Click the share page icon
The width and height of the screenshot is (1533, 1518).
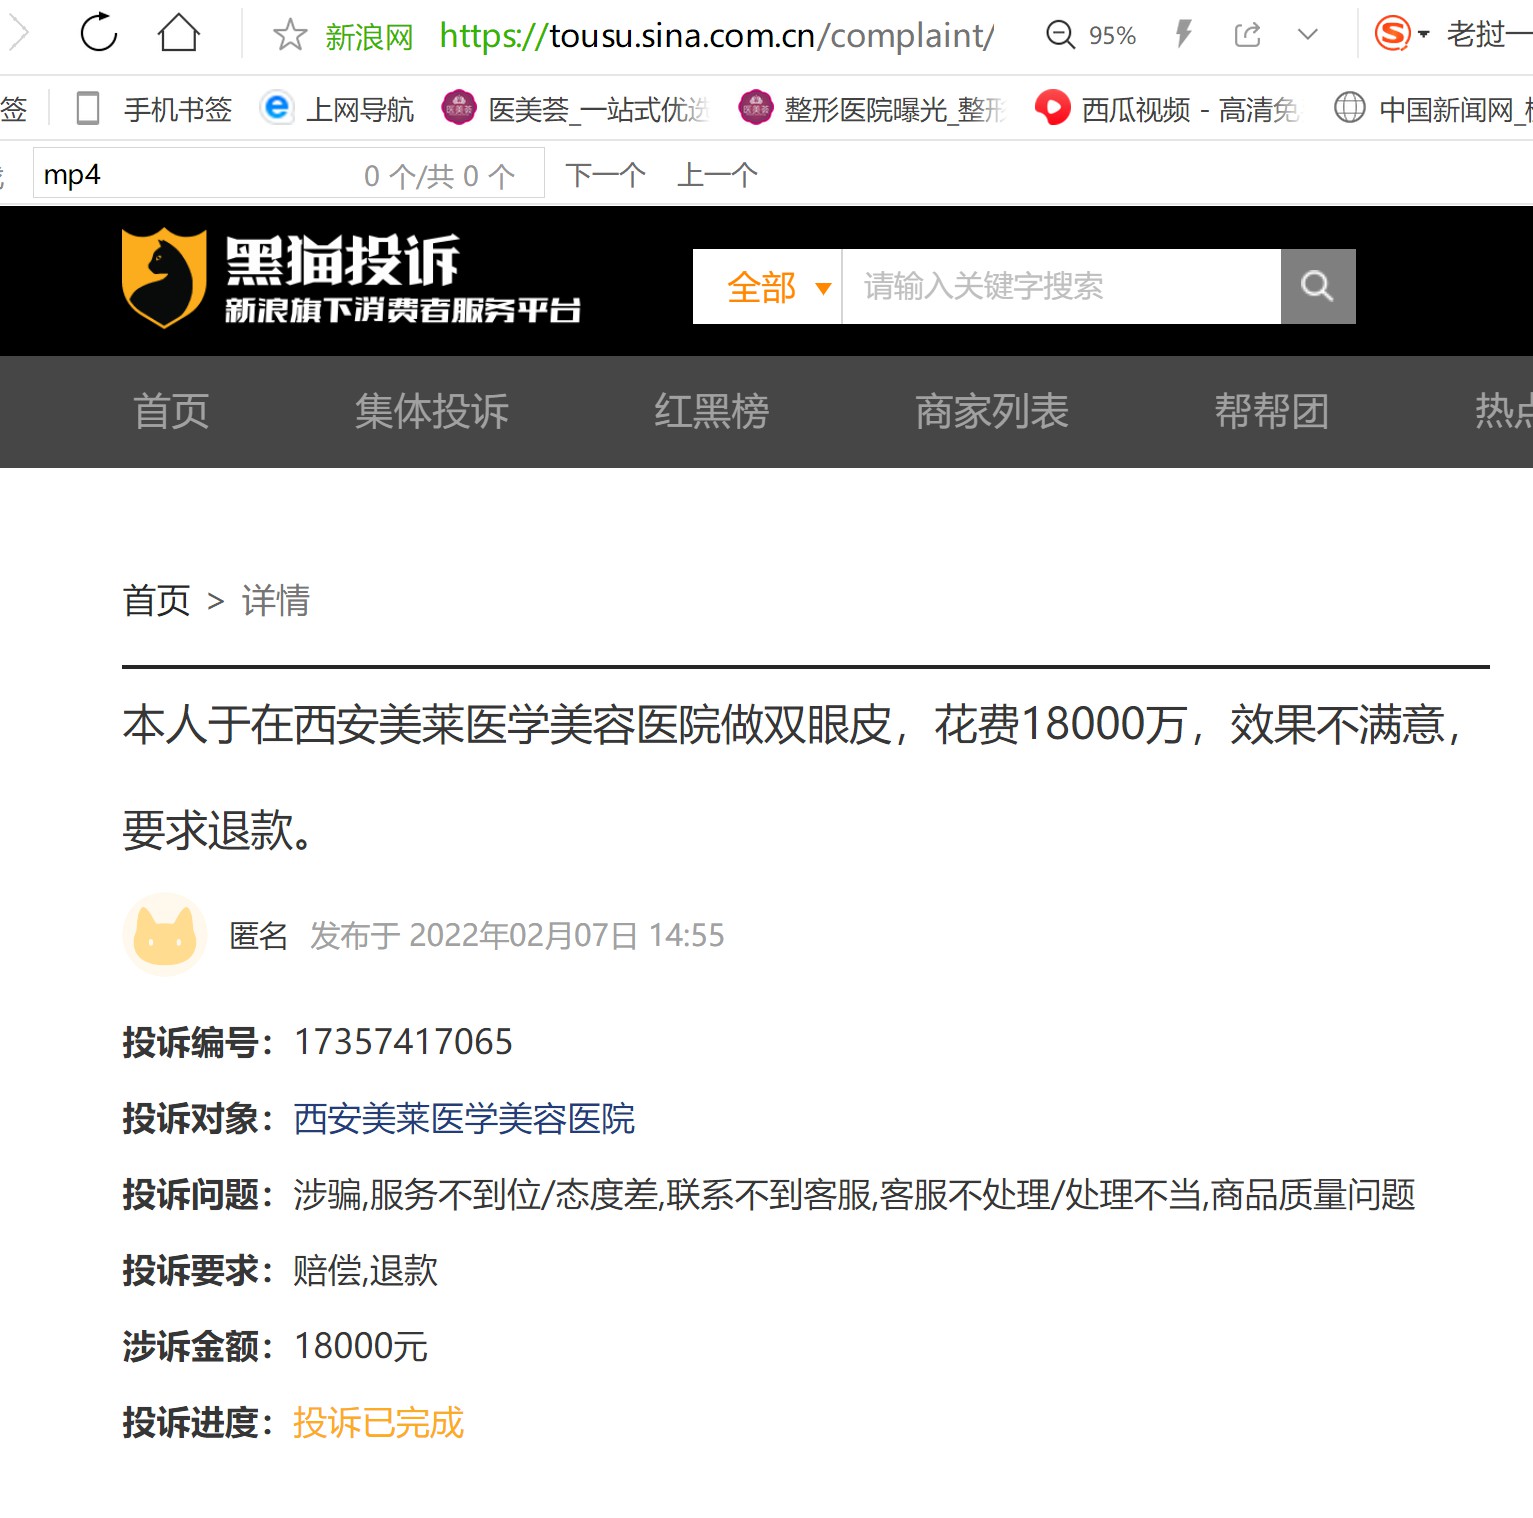tap(1247, 35)
